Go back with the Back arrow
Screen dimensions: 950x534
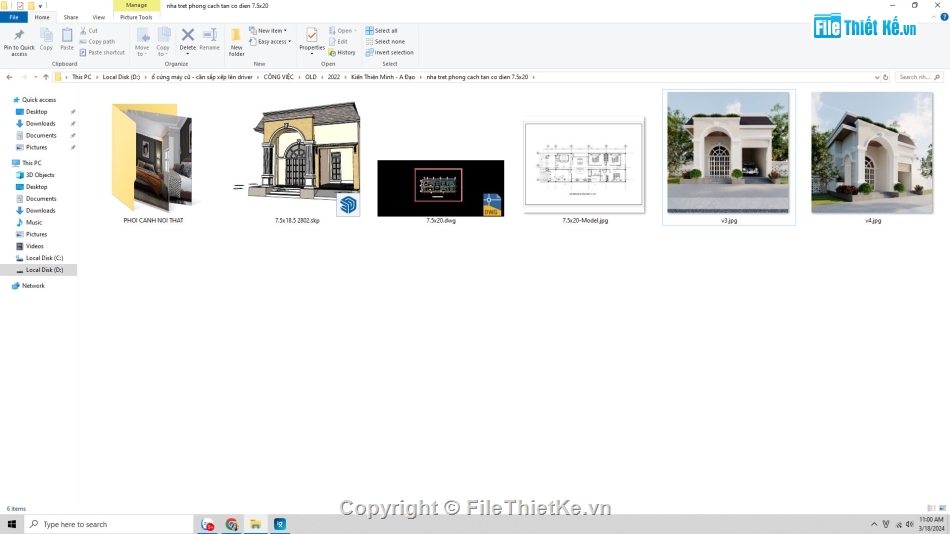tap(9, 77)
